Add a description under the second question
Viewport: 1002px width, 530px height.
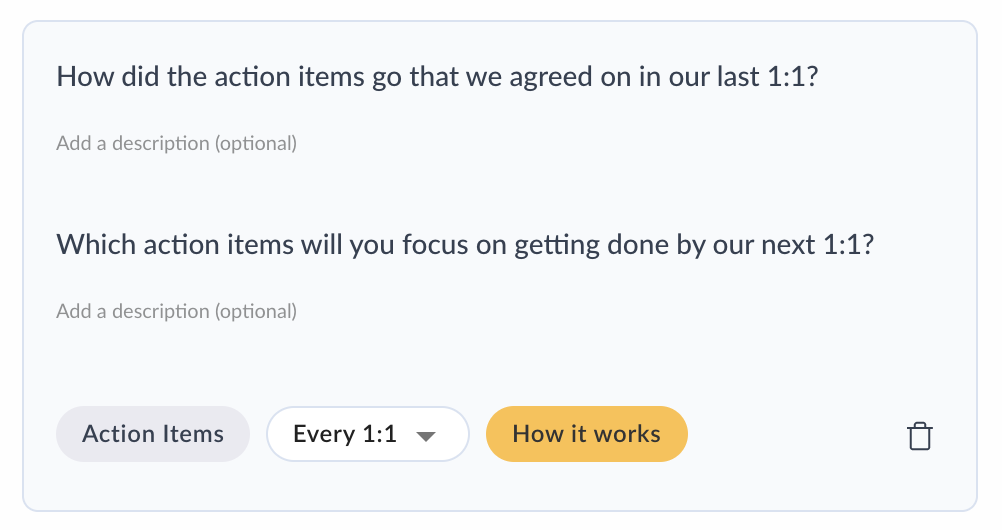177,311
